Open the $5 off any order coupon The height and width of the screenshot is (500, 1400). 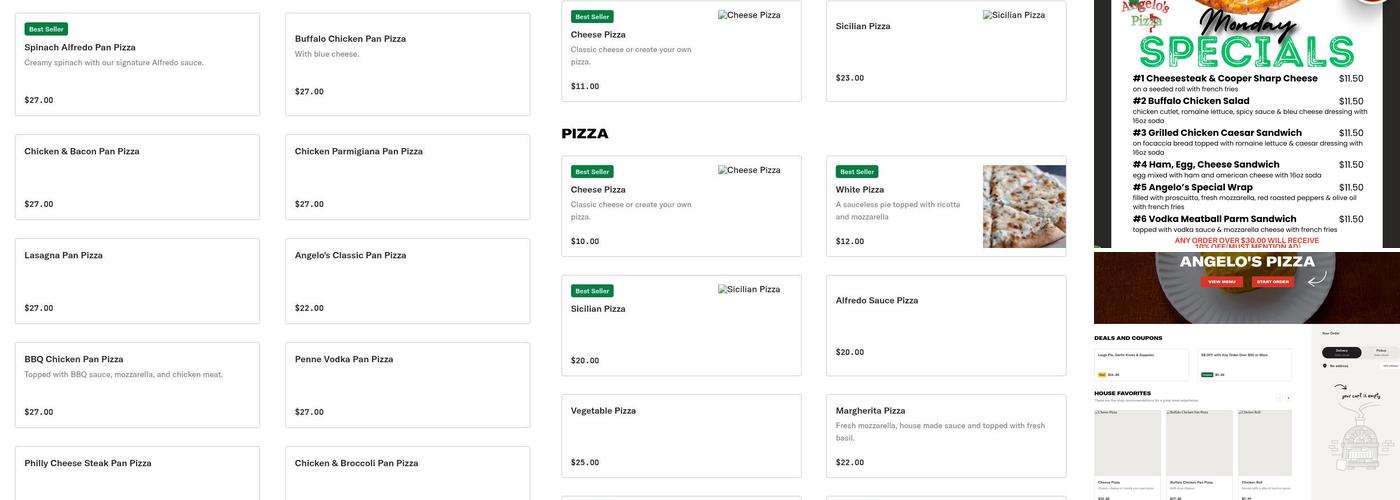[1245, 365]
